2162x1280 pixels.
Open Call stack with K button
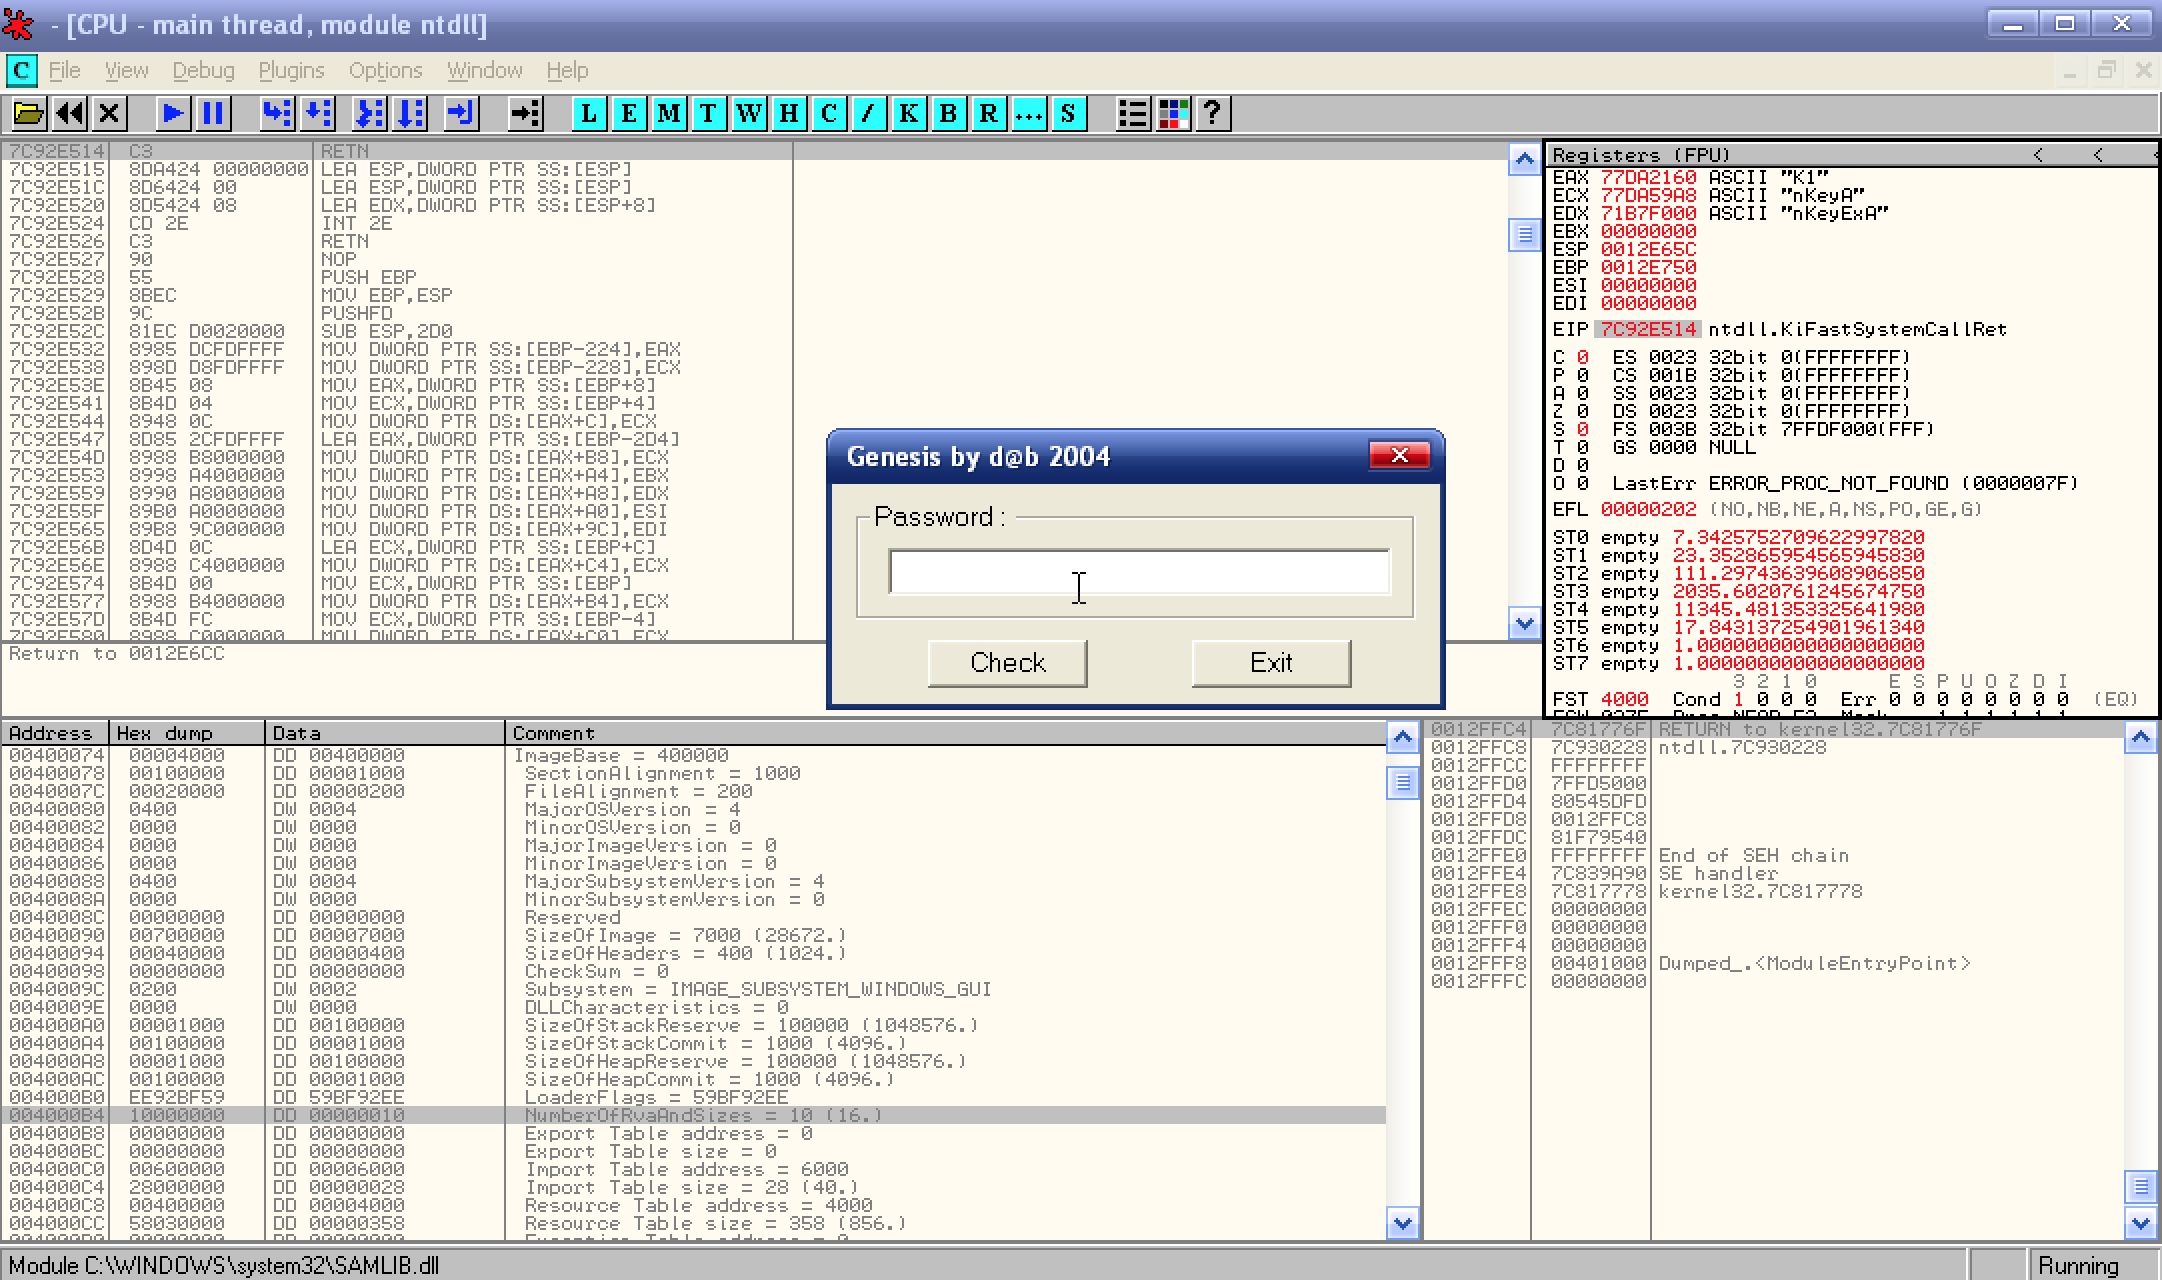tap(908, 113)
